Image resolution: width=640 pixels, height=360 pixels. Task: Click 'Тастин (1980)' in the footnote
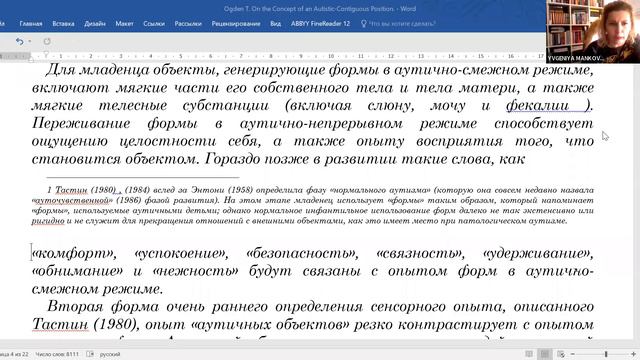pyautogui.click(x=85, y=190)
